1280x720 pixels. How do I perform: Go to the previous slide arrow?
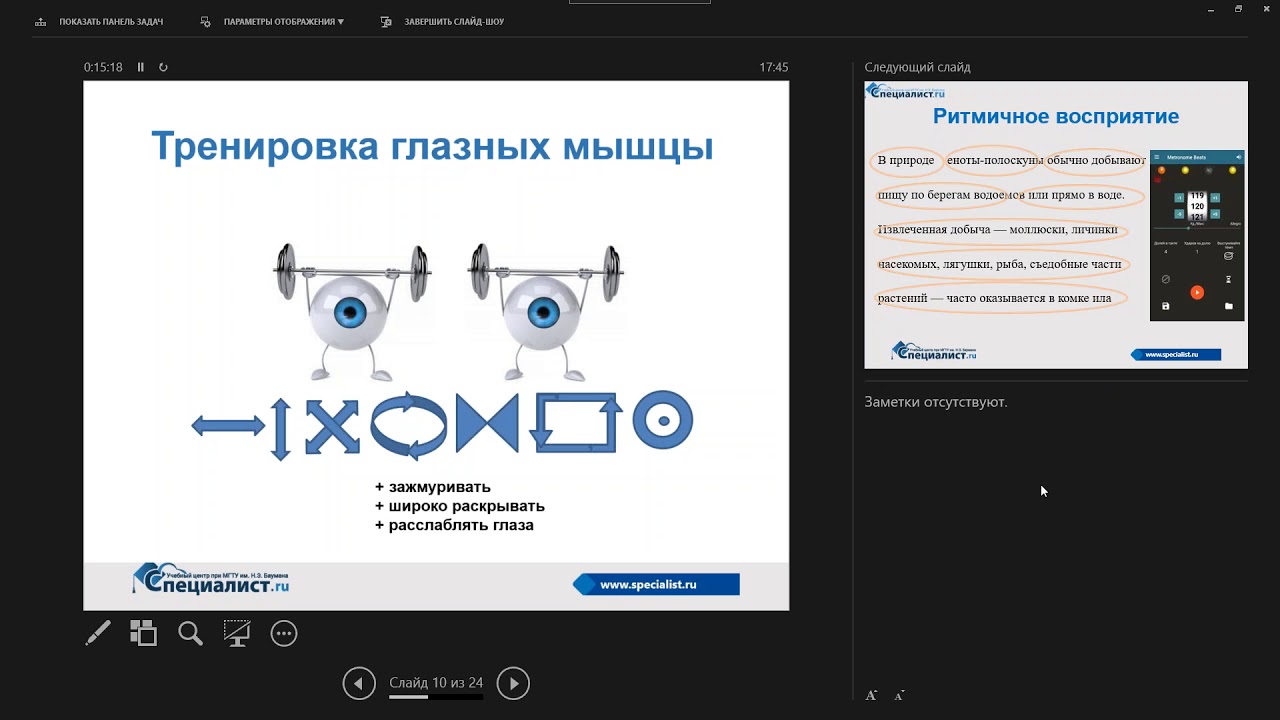coord(359,683)
